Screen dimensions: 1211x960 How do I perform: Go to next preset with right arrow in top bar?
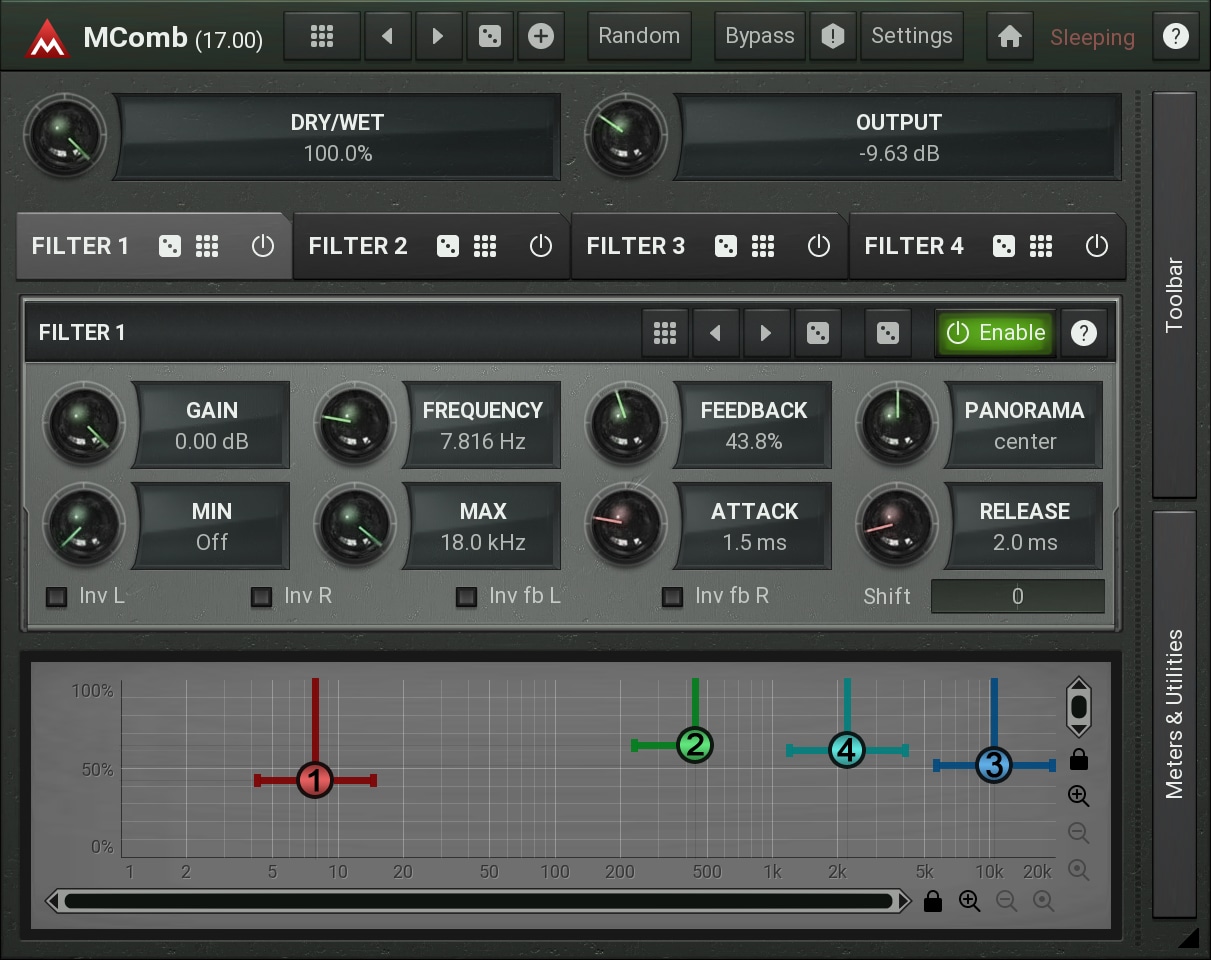[x=437, y=37]
